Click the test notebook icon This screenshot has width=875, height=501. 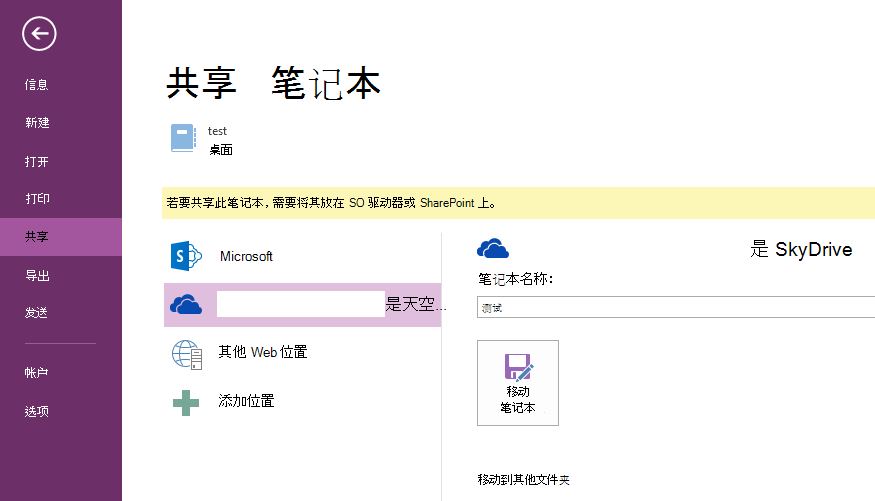click(183, 138)
